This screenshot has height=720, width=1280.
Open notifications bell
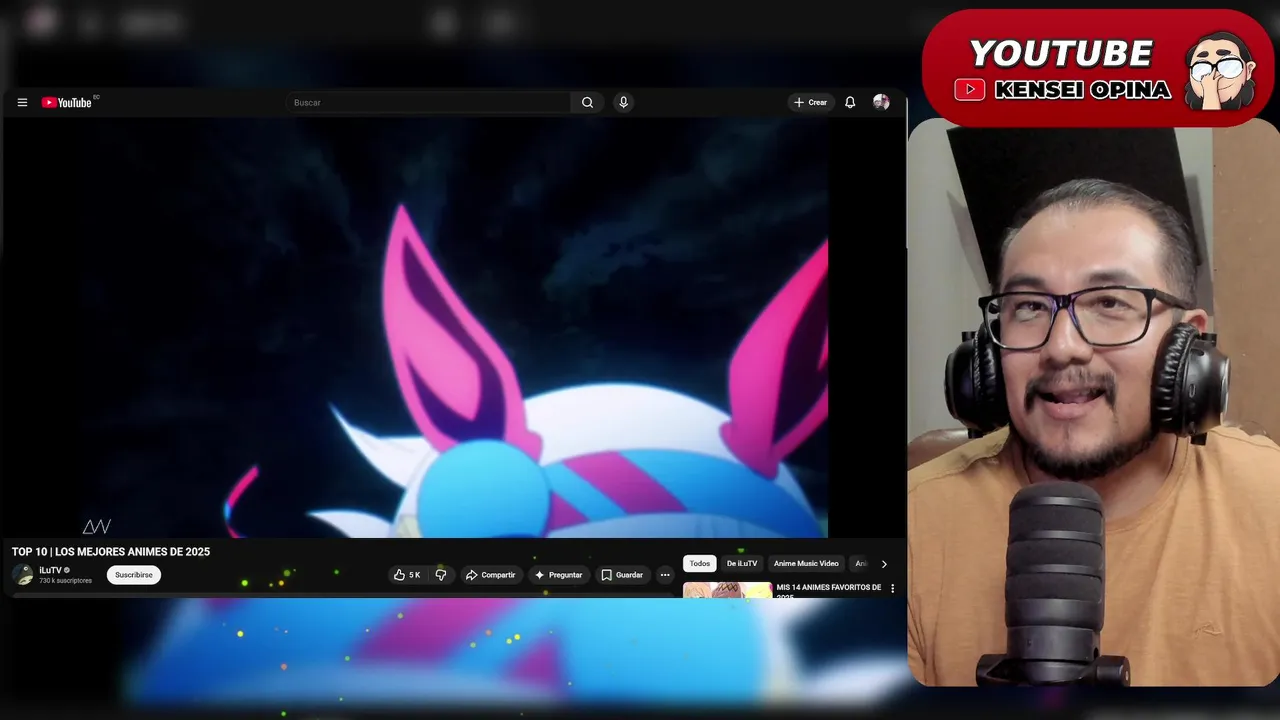(850, 102)
